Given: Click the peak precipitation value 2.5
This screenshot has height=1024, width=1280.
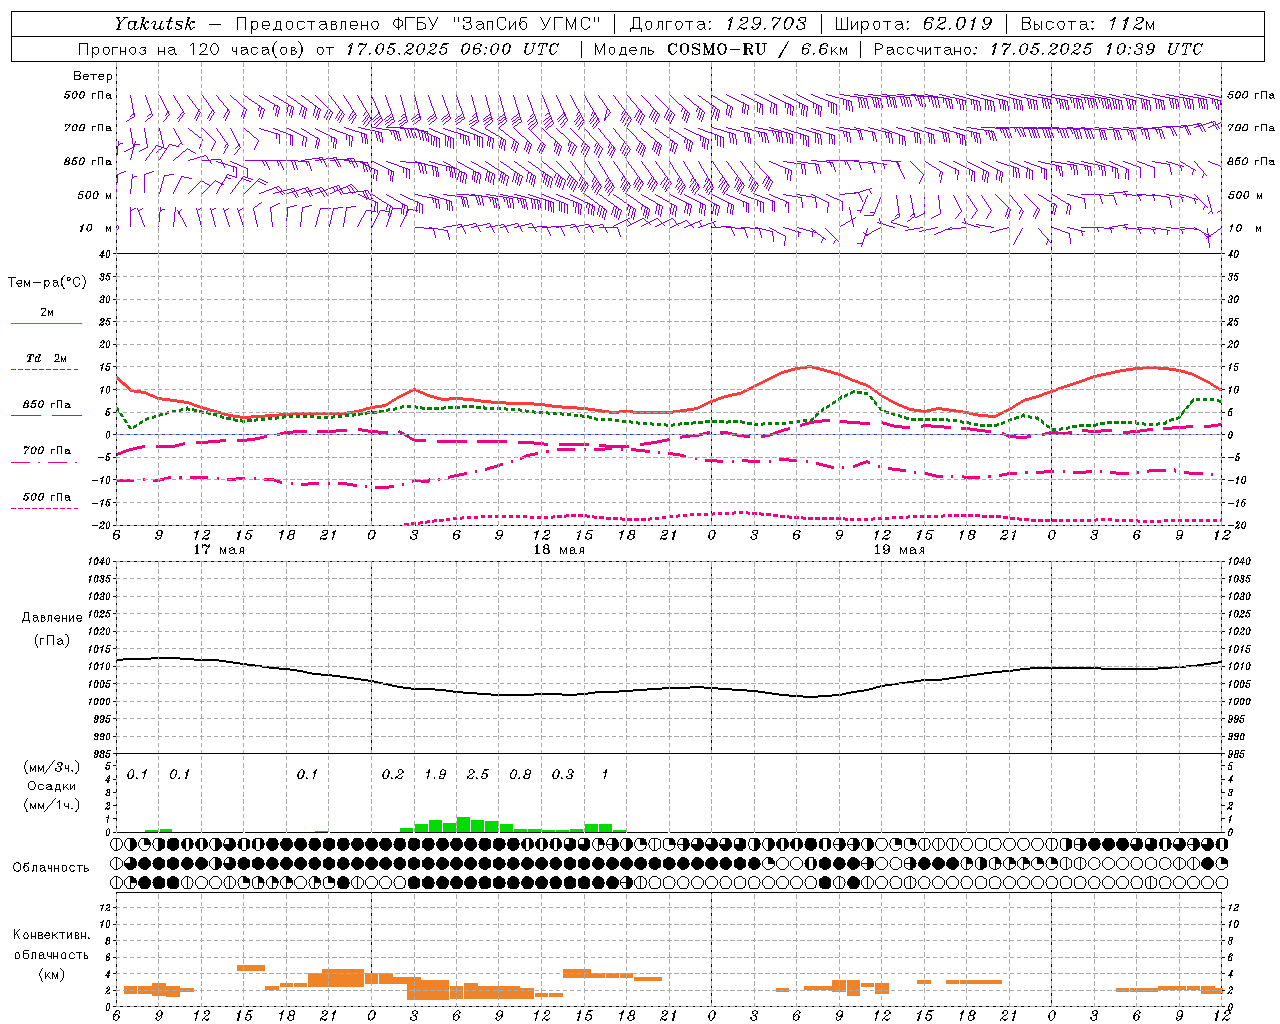Looking at the screenshot, I should 478,775.
